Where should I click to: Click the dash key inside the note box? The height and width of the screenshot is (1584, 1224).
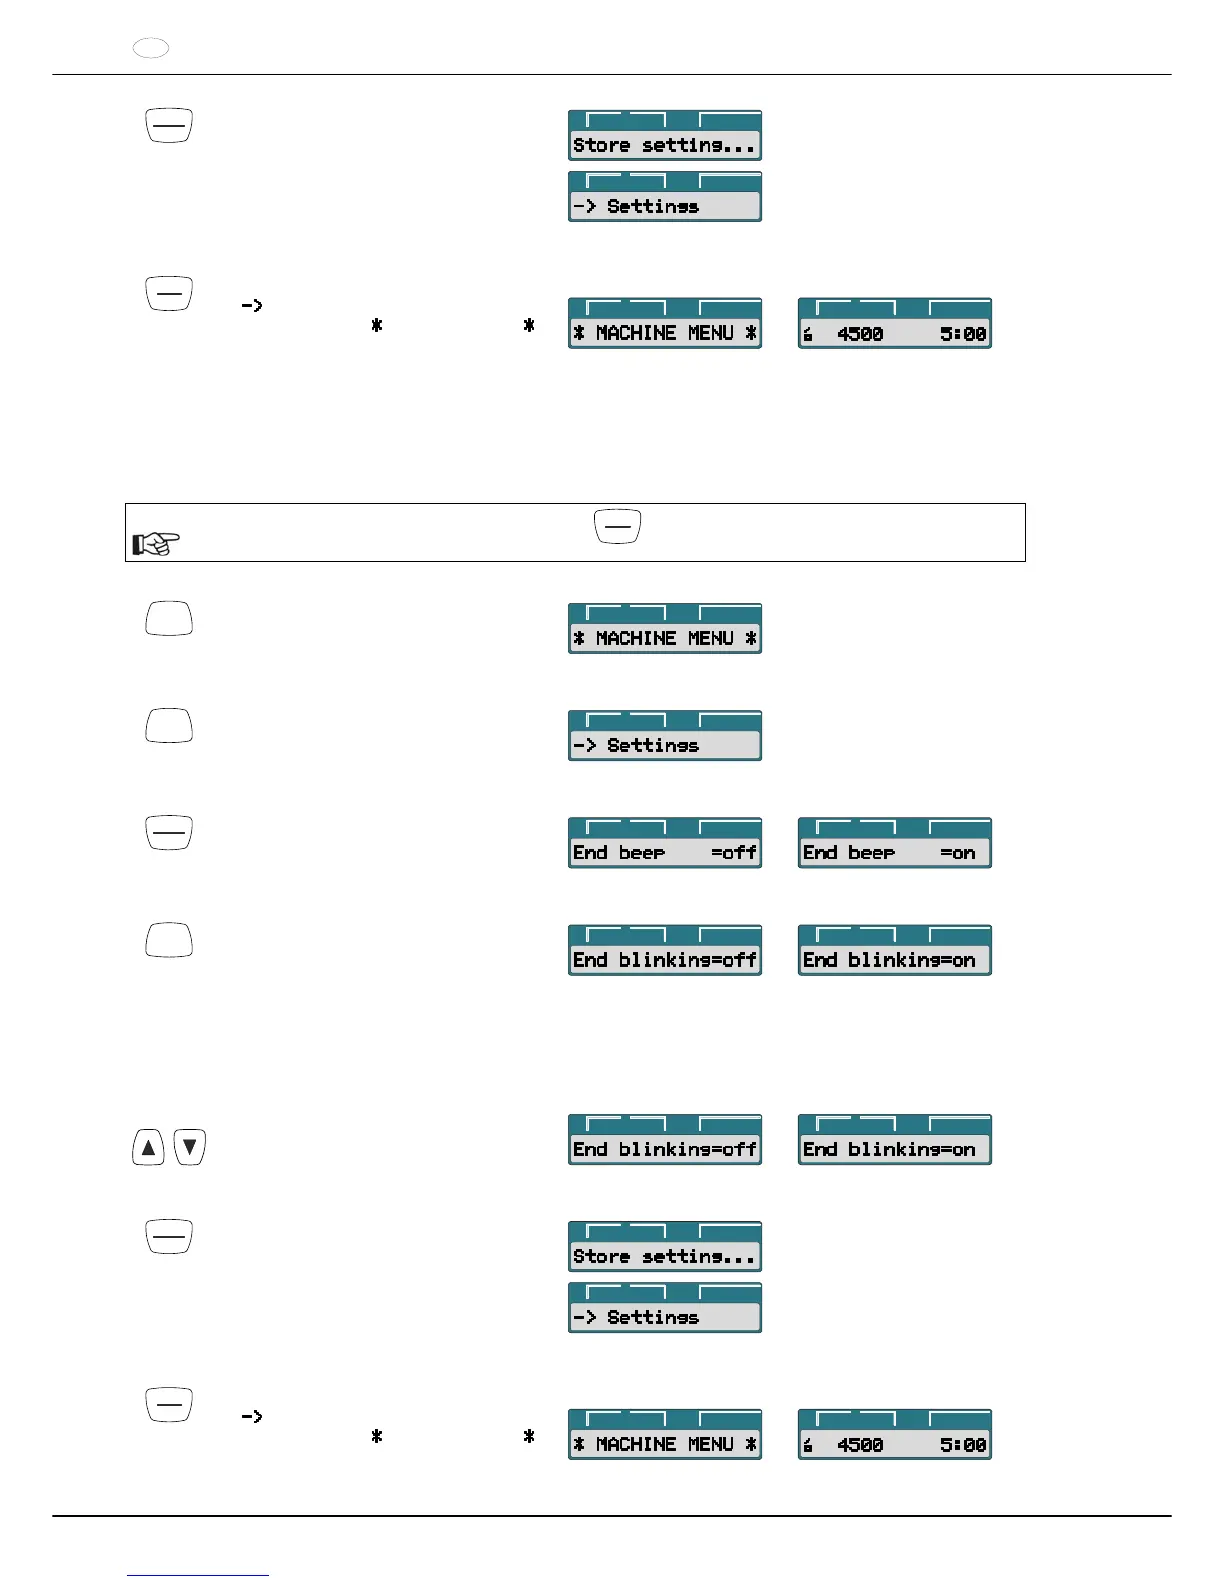coord(617,526)
